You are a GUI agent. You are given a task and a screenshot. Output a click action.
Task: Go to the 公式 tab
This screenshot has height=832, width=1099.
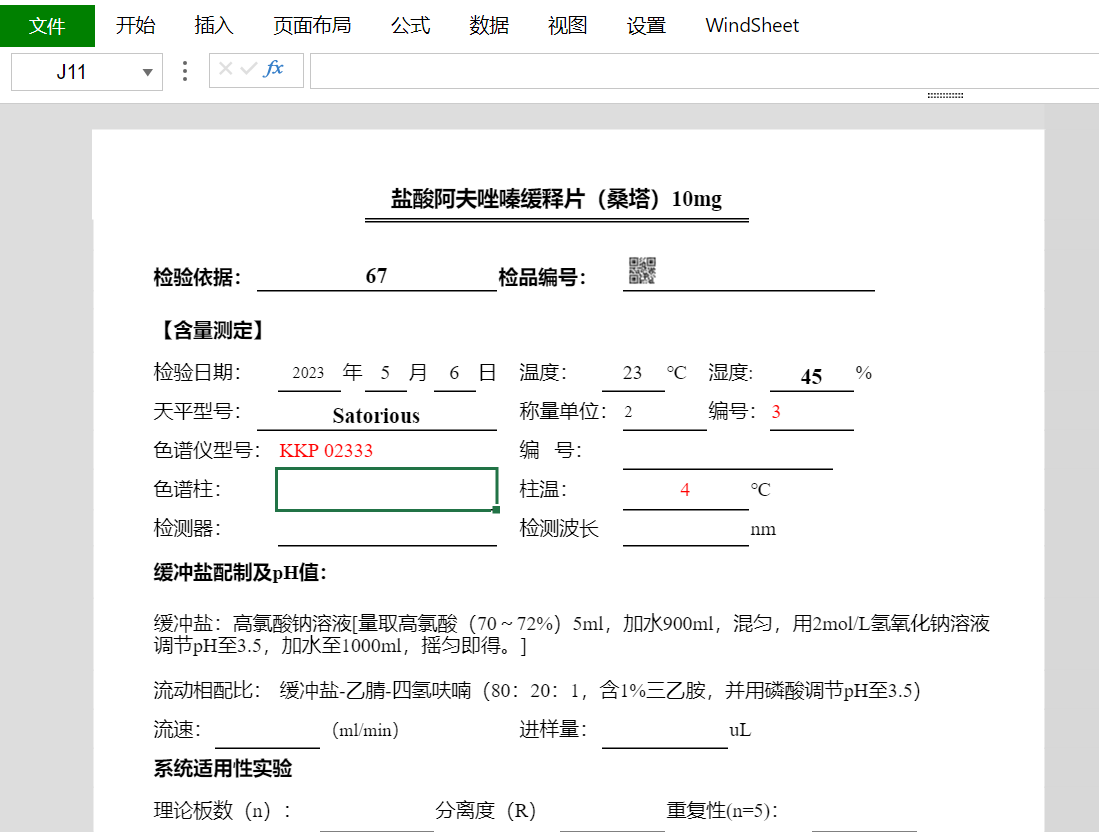pos(410,26)
